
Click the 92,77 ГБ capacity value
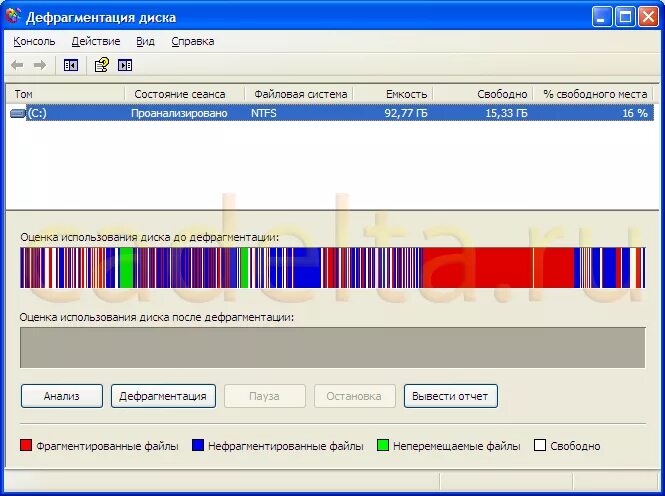(406, 113)
